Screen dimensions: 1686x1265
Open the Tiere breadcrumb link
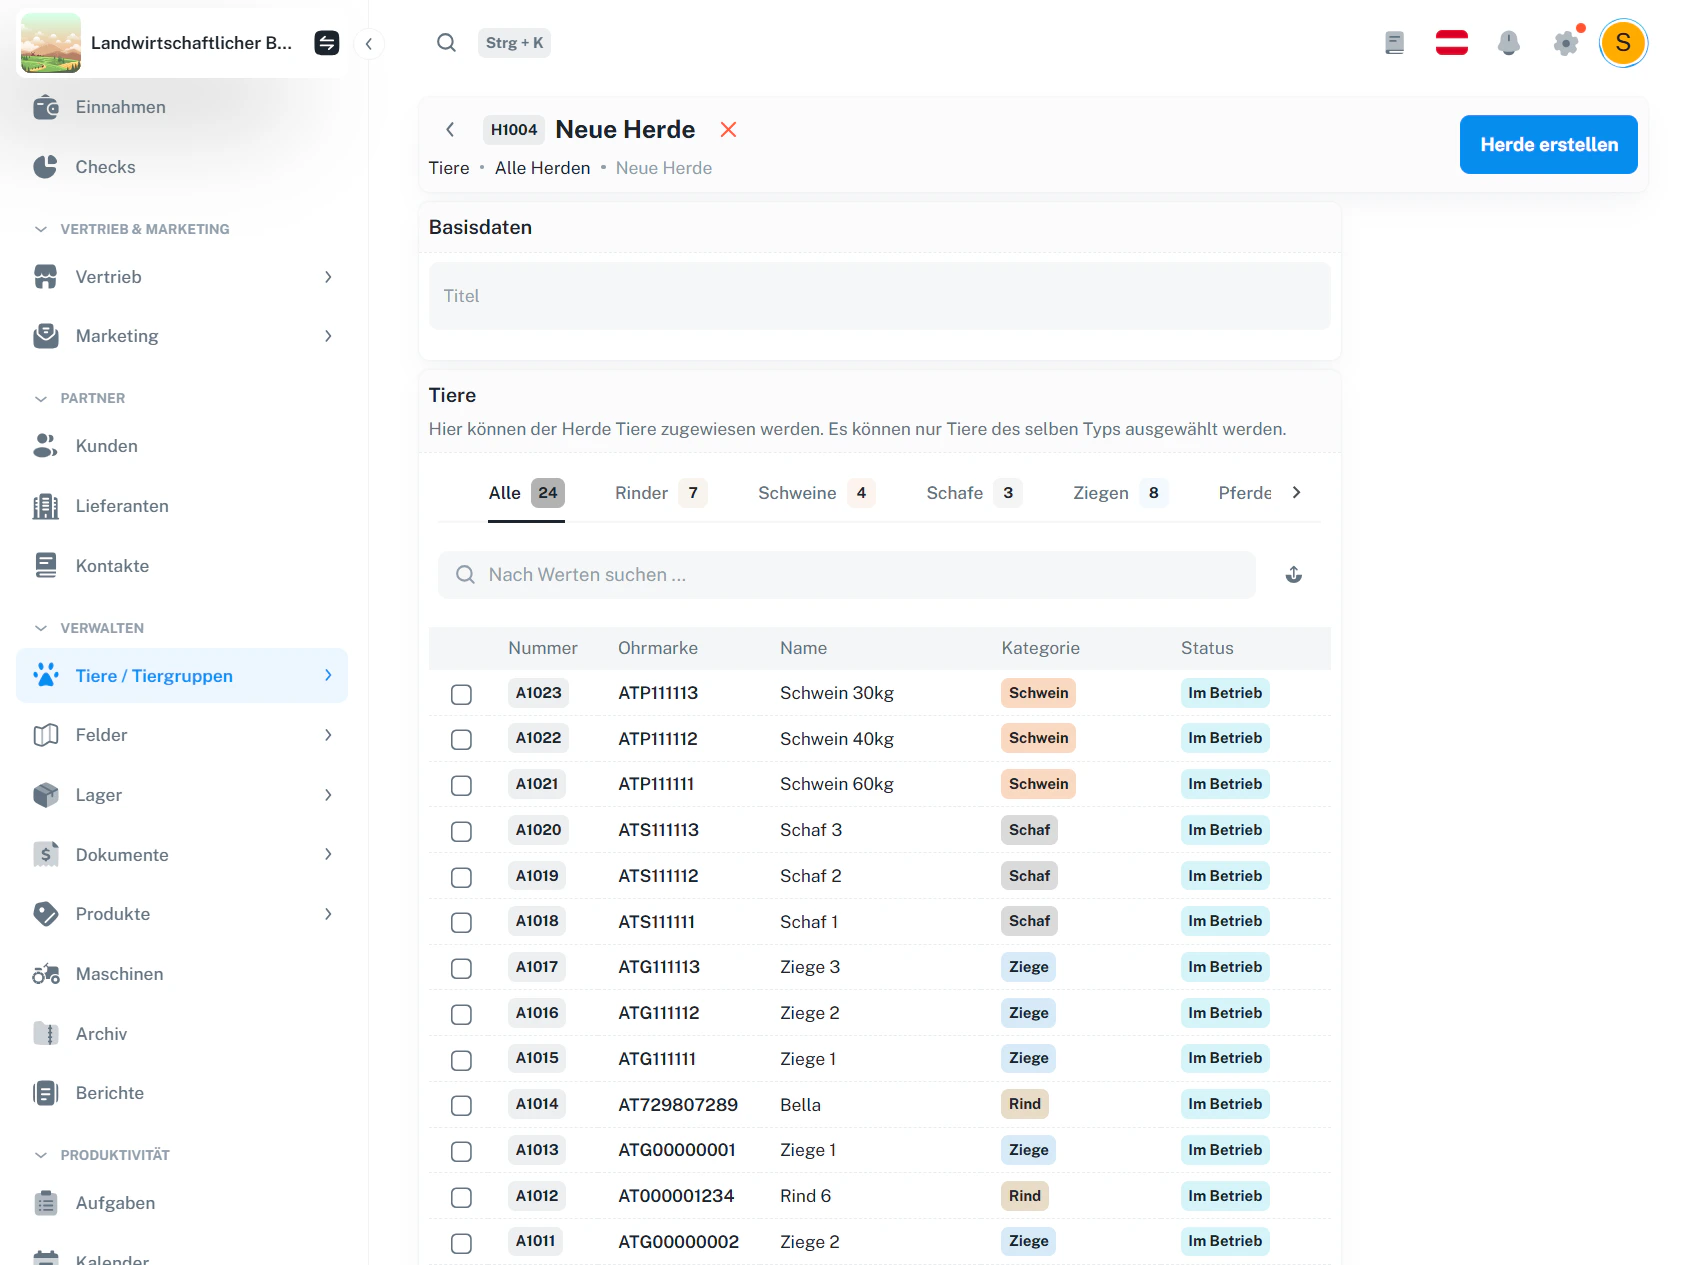(x=449, y=168)
